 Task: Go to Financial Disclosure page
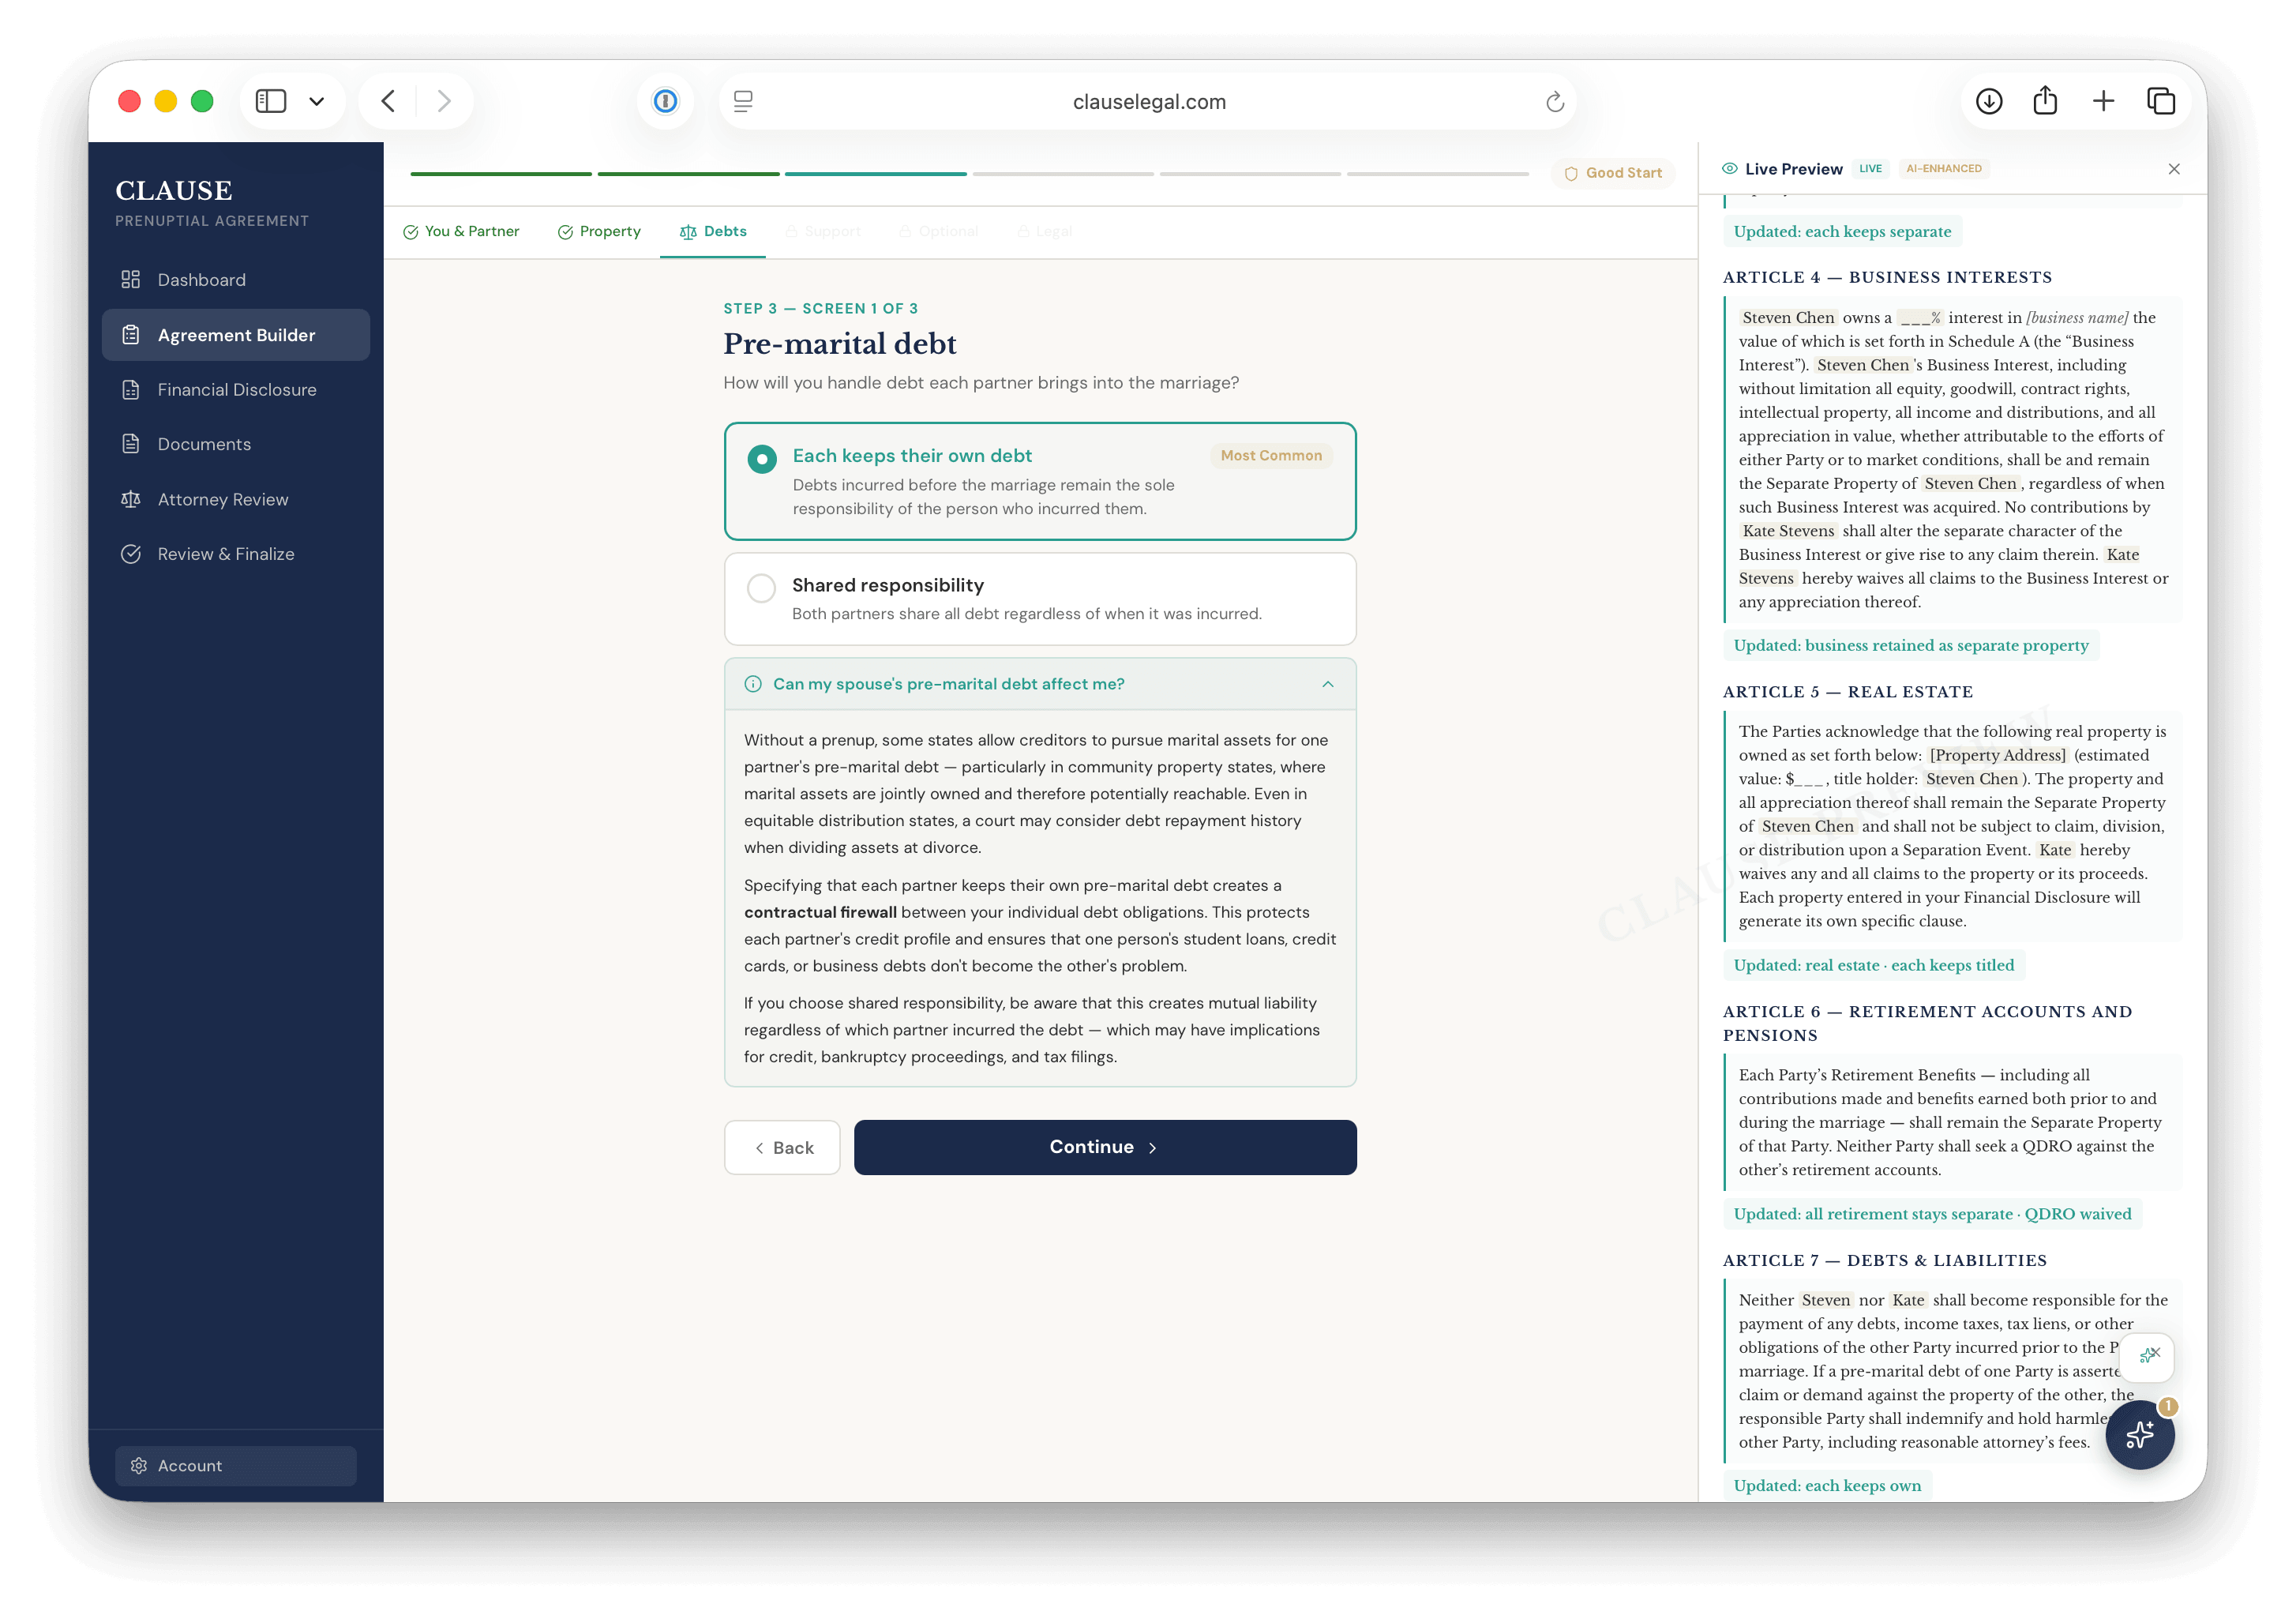point(235,390)
